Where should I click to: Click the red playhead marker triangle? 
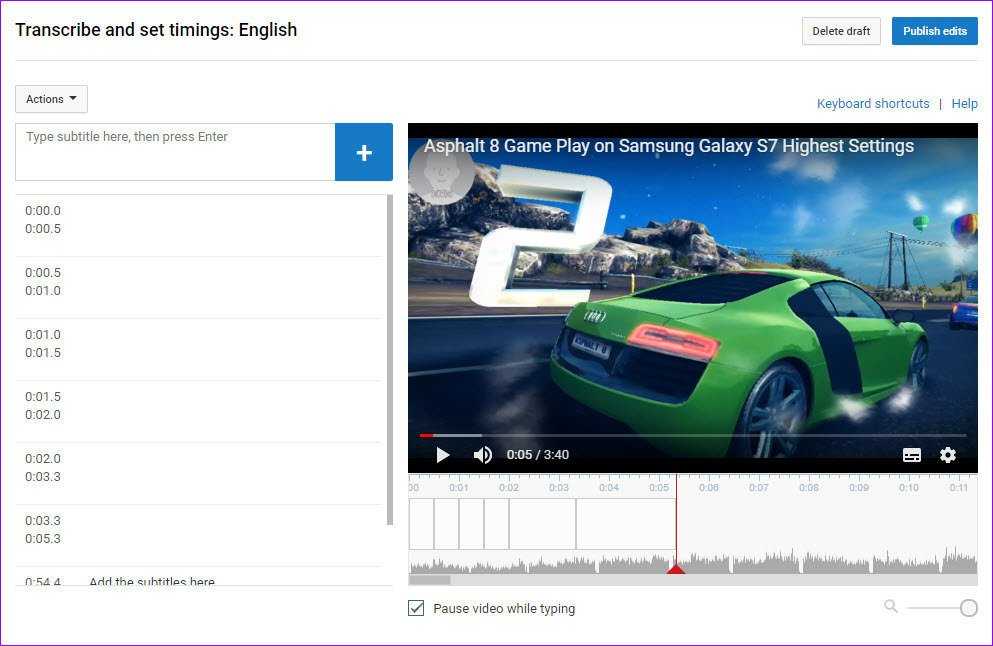point(676,569)
